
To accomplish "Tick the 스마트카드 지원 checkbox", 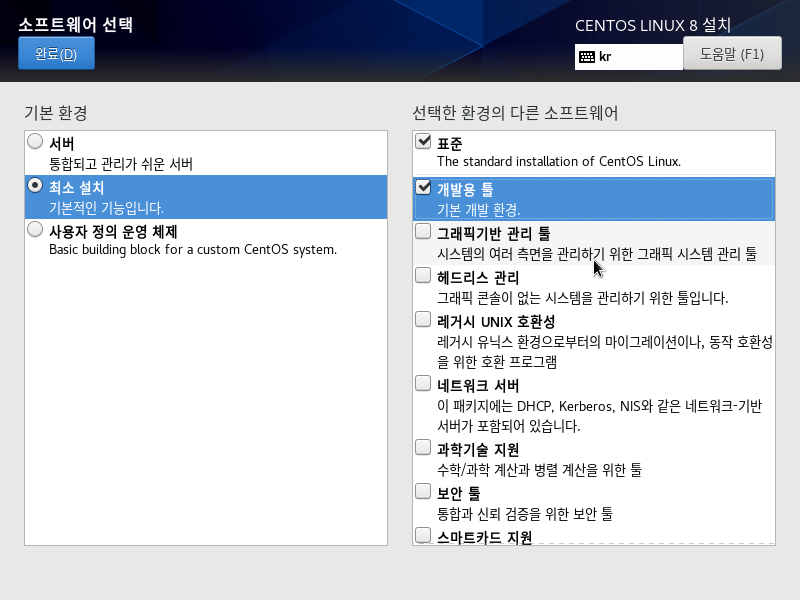I will click(423, 535).
